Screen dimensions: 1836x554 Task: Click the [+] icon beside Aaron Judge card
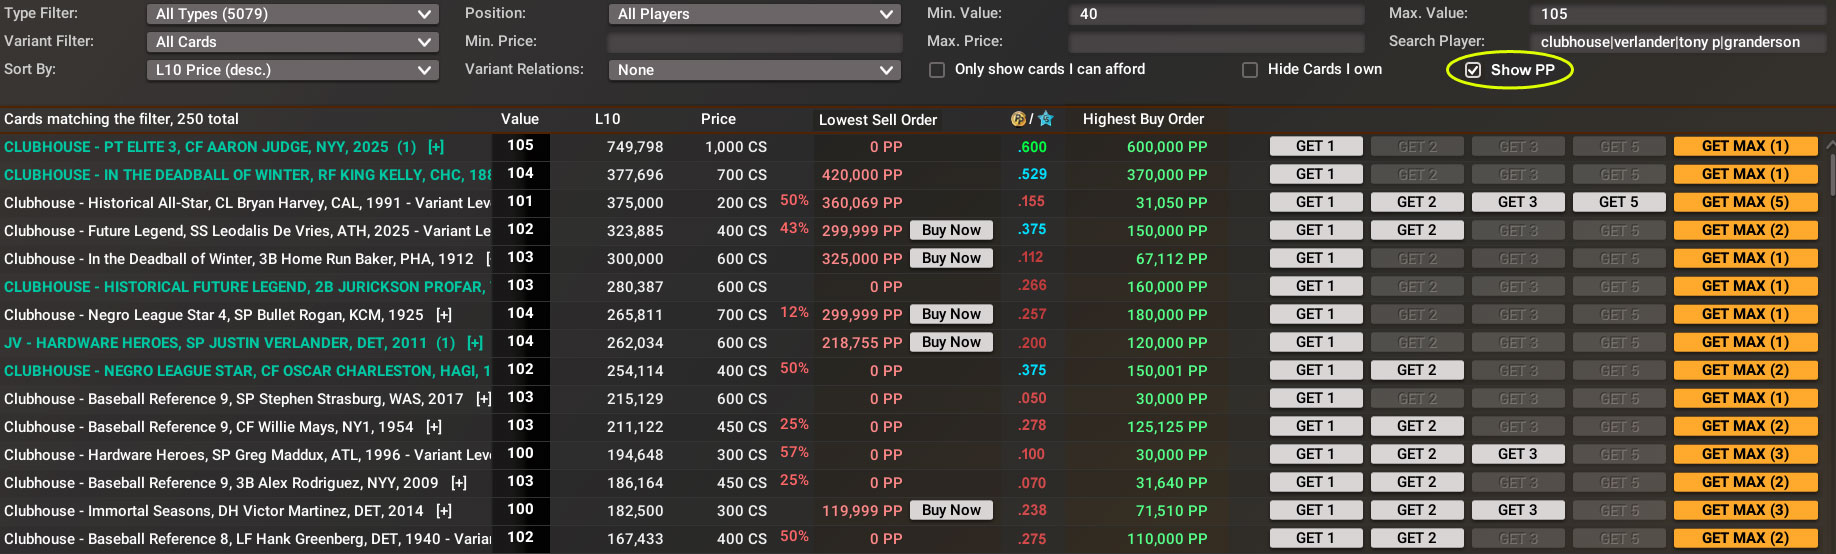(436, 147)
